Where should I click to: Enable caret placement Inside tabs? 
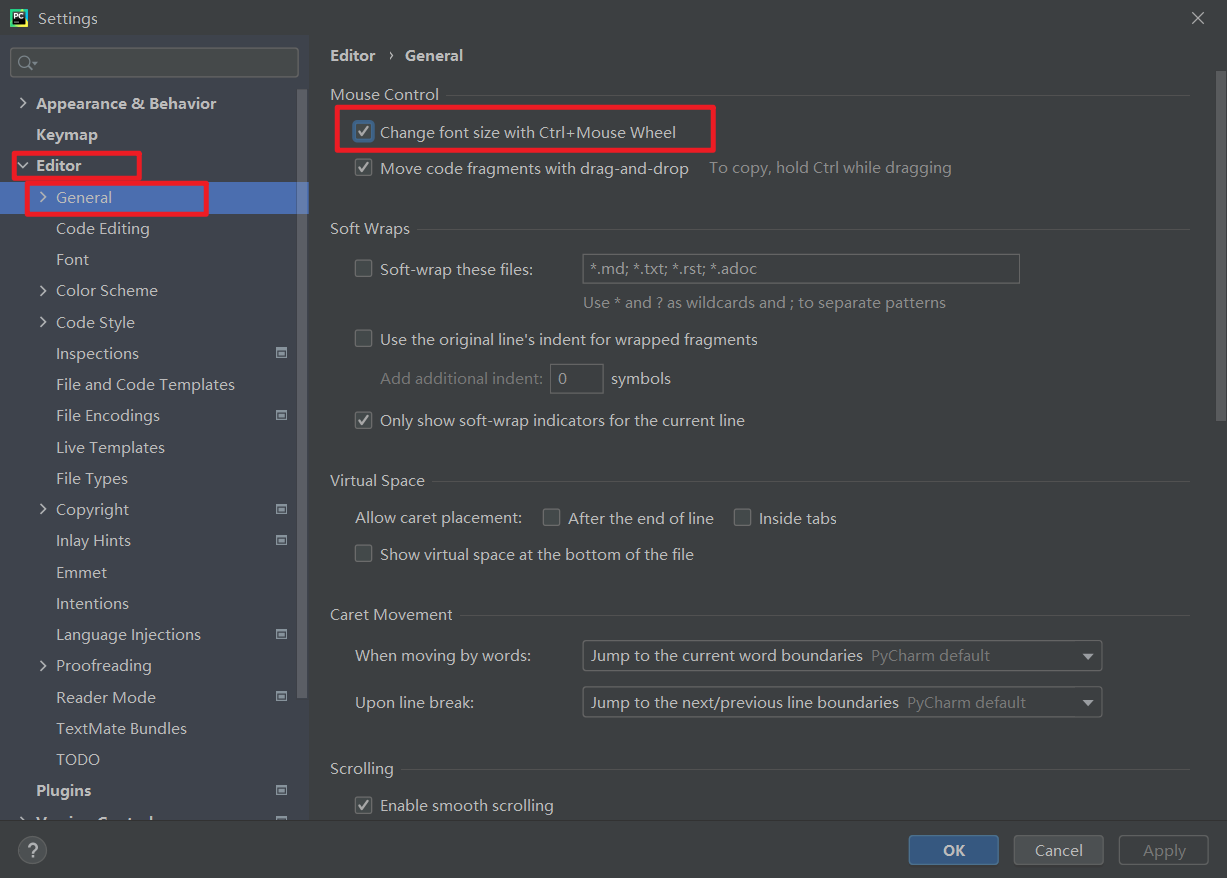coord(742,518)
